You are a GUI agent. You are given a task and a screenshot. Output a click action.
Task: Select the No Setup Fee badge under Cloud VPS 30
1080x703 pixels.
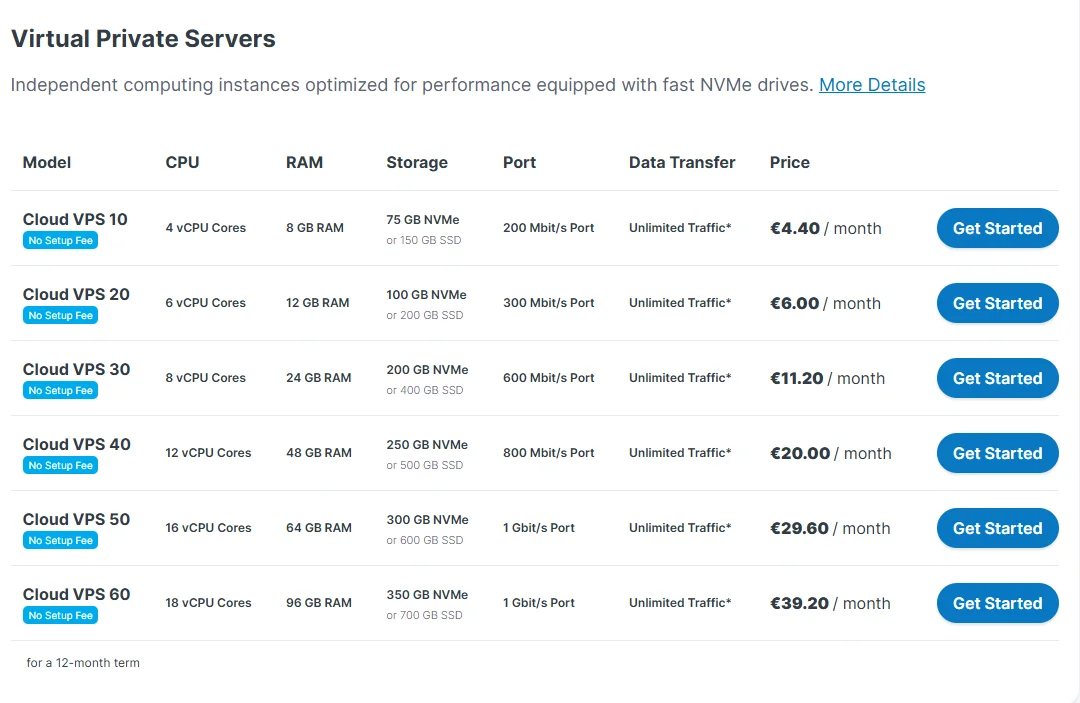click(61, 390)
